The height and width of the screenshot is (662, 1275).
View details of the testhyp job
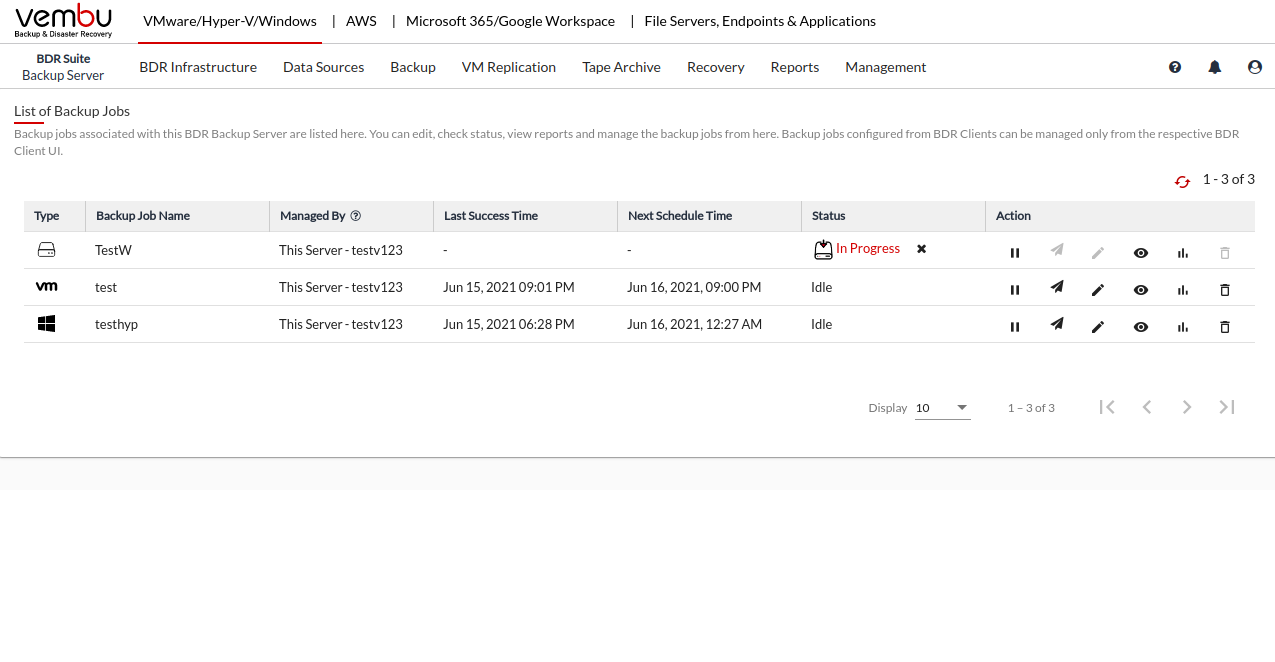tap(1140, 327)
